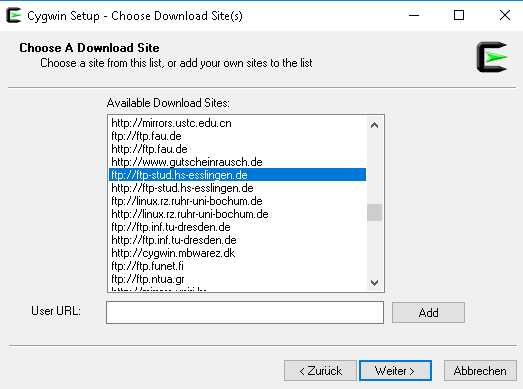
Task: Go back with the Zurück button
Action: point(320,371)
